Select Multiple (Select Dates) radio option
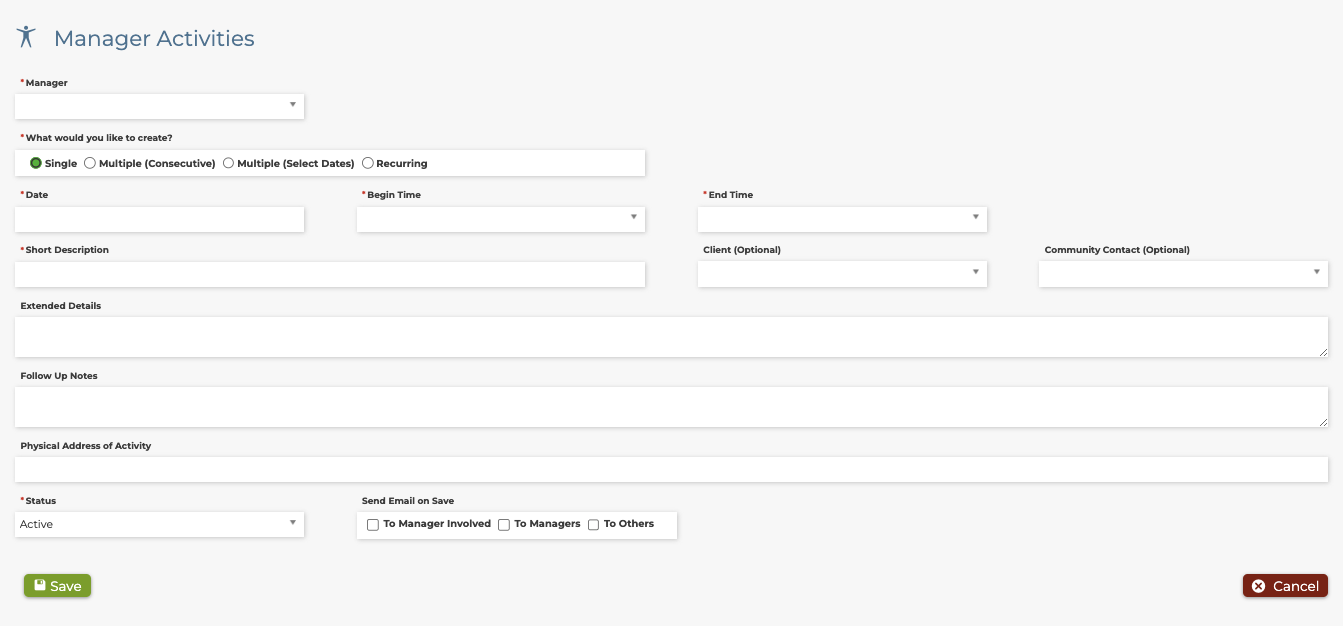Viewport: 1343px width, 626px height. (x=228, y=163)
